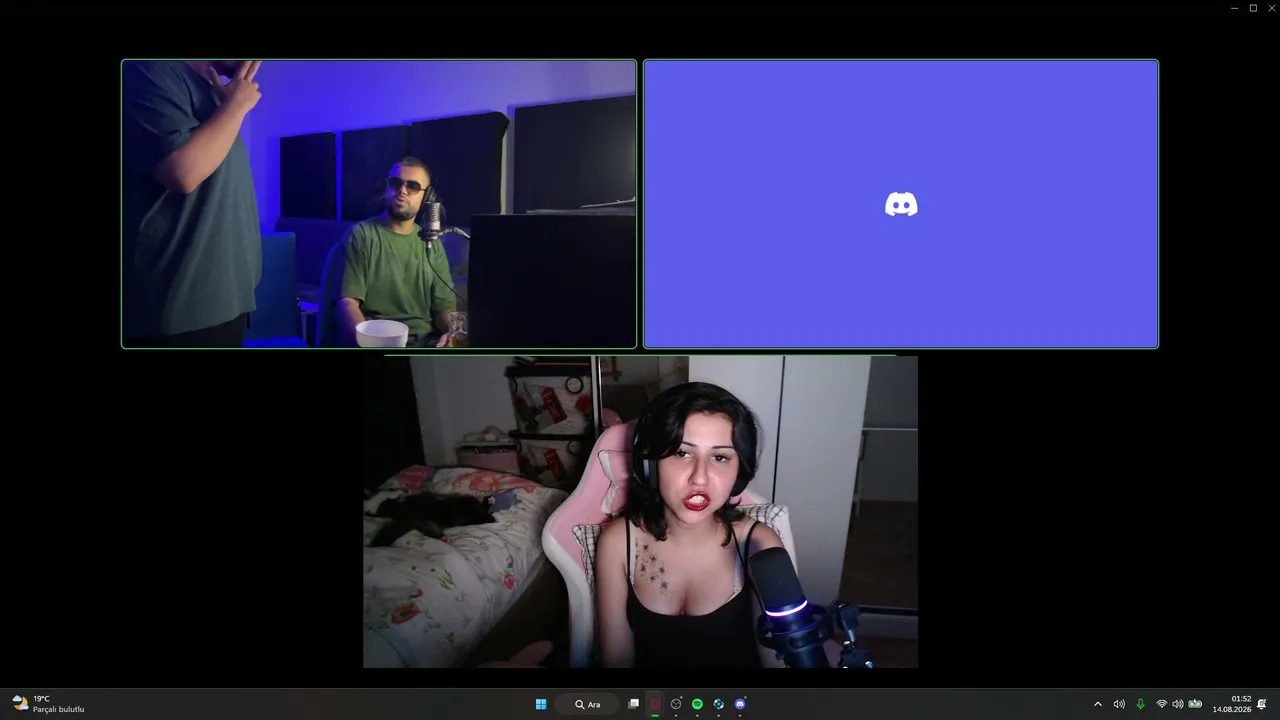The height and width of the screenshot is (720, 1280).
Task: Click the speaker icon between chevron and microphone
Action: 1119,704
